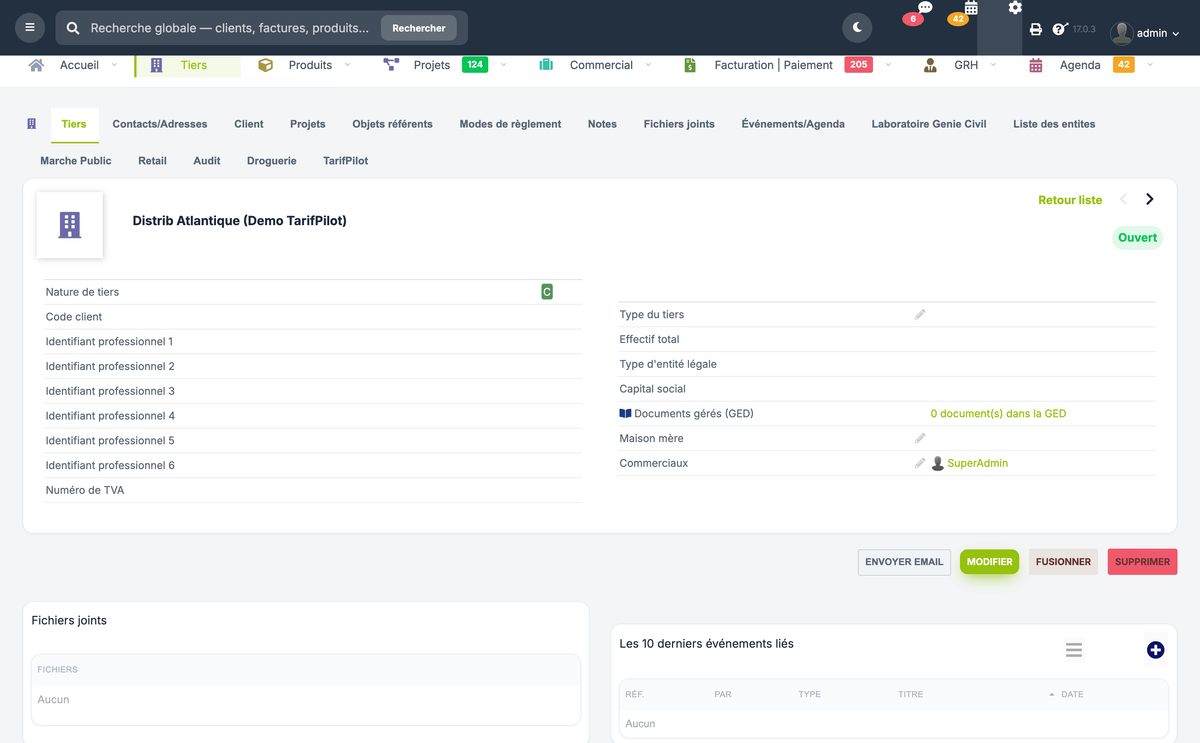The height and width of the screenshot is (743, 1200).
Task: Click the search magnifier icon
Action: click(73, 28)
